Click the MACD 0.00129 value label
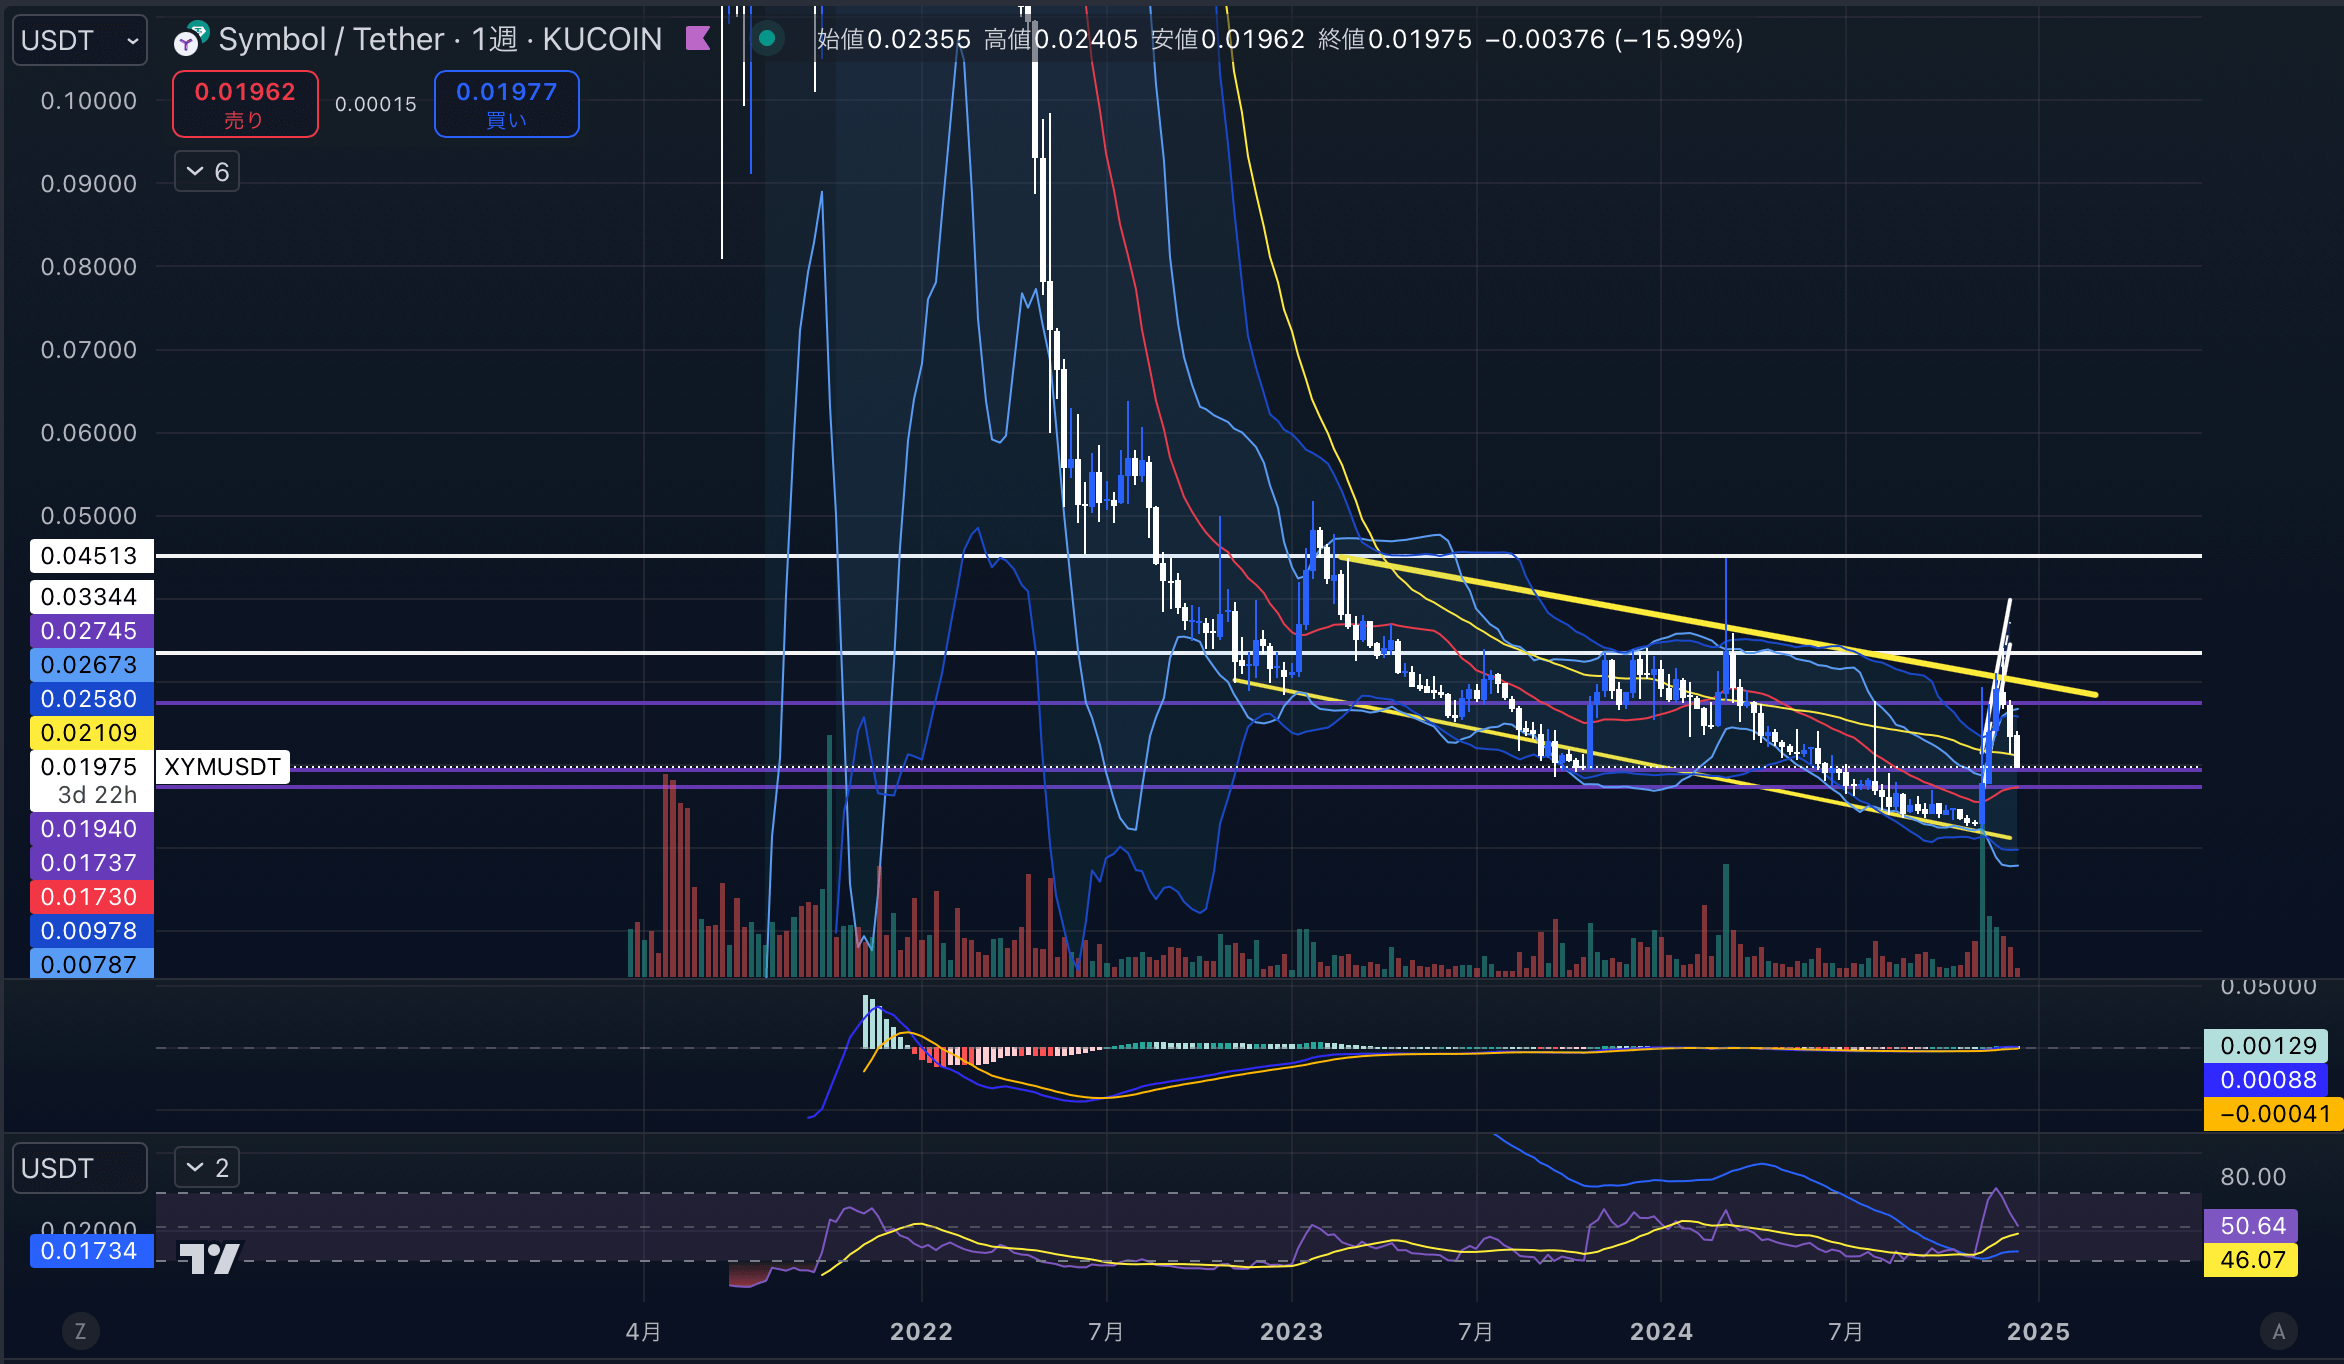 click(2267, 1046)
